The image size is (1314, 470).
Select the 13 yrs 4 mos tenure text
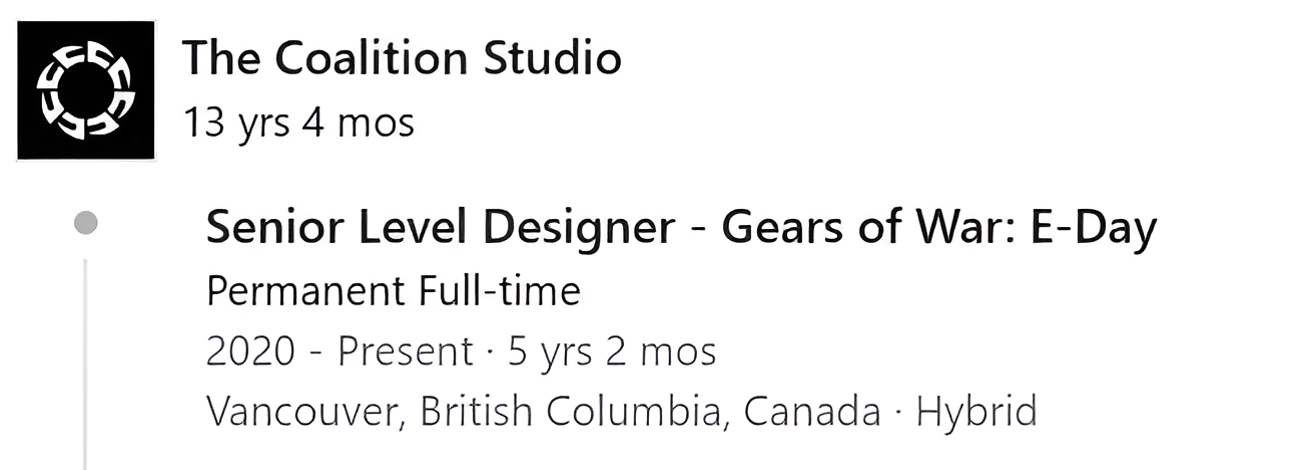click(x=299, y=124)
